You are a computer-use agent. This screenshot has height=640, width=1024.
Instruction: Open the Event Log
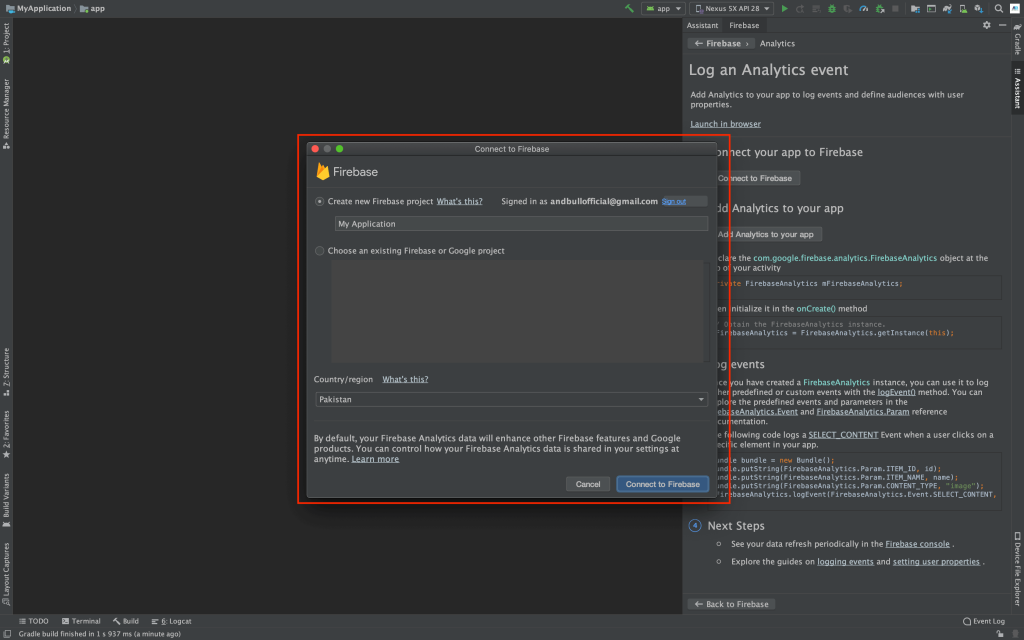pos(984,621)
